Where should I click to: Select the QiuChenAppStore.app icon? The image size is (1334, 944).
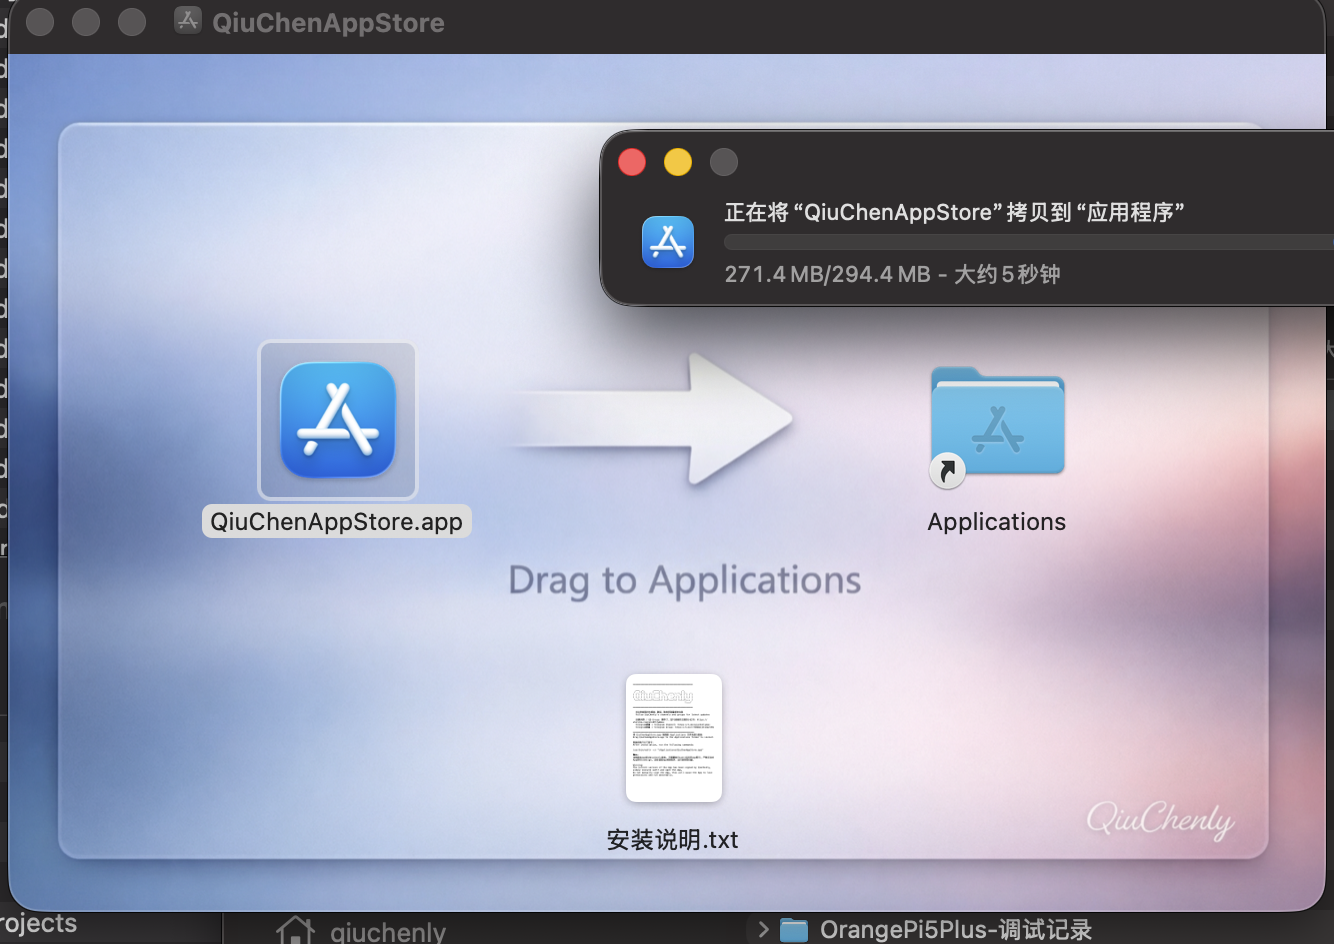pos(338,420)
